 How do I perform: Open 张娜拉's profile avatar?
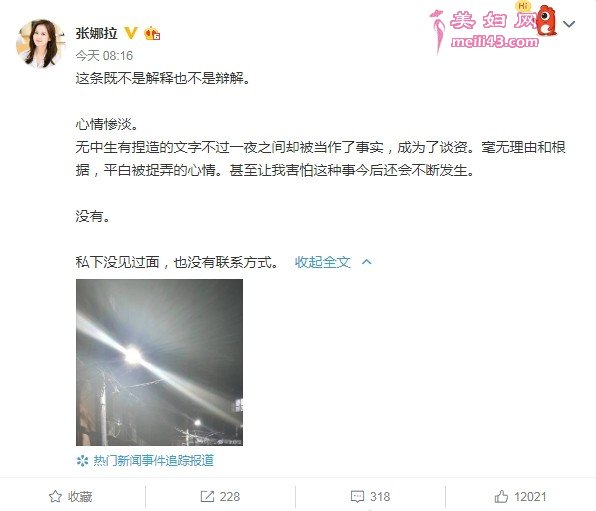[x=41, y=43]
